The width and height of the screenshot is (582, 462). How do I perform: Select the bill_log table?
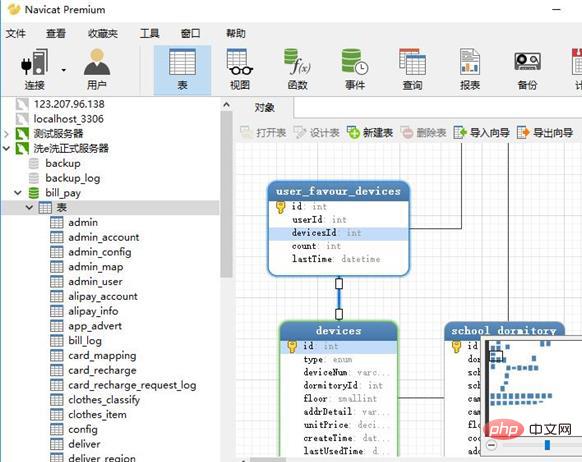pos(85,341)
